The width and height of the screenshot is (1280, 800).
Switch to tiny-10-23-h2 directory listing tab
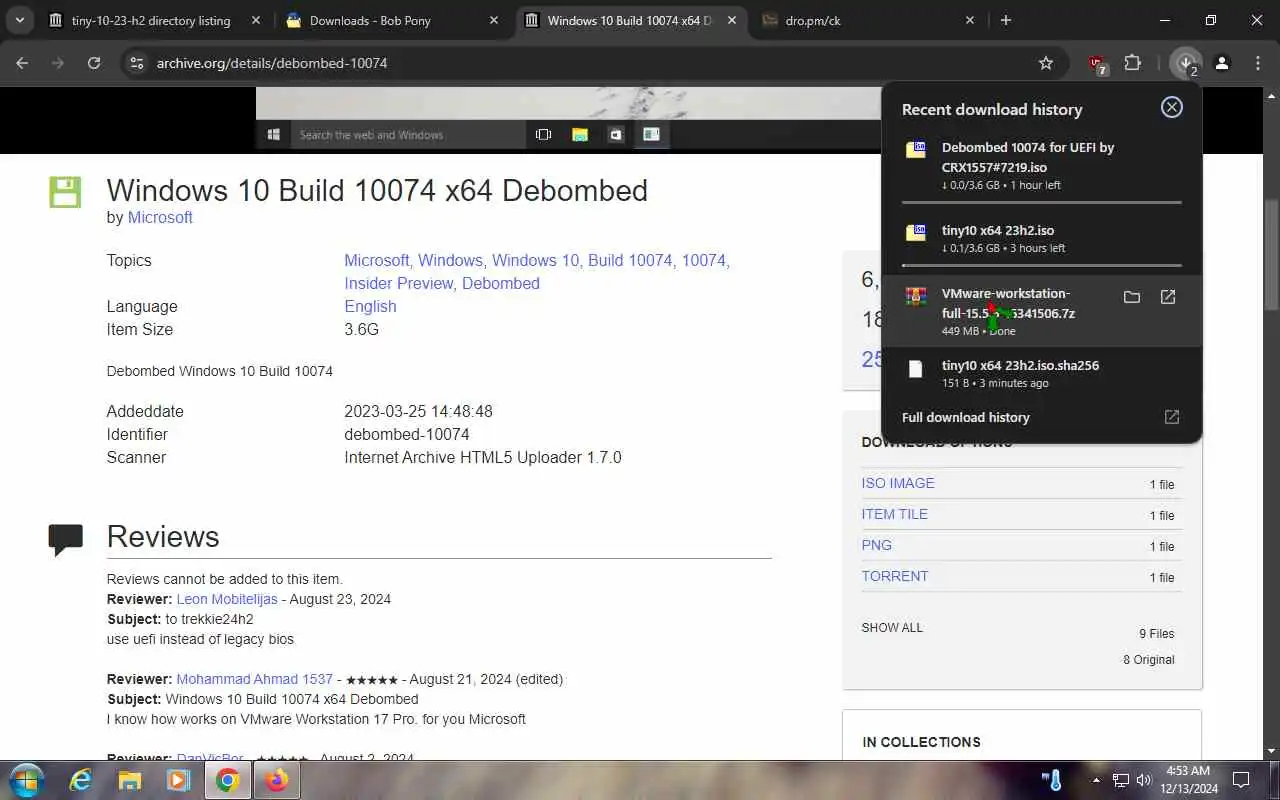click(x=150, y=20)
